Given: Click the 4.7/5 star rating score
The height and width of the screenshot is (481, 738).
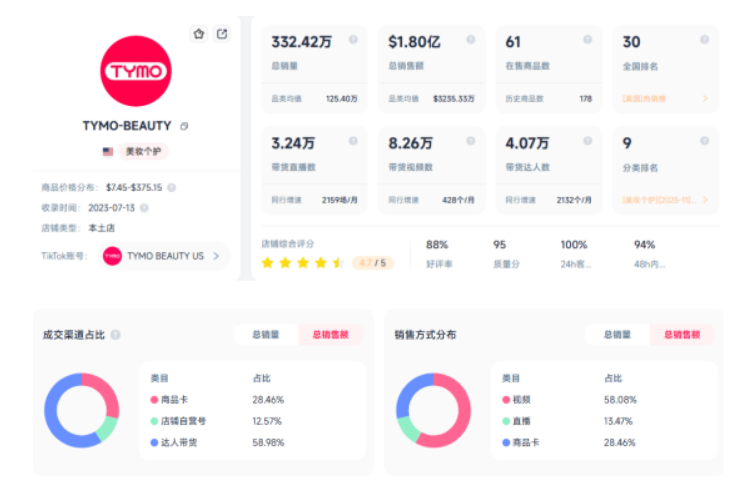Looking at the screenshot, I should 370,263.
